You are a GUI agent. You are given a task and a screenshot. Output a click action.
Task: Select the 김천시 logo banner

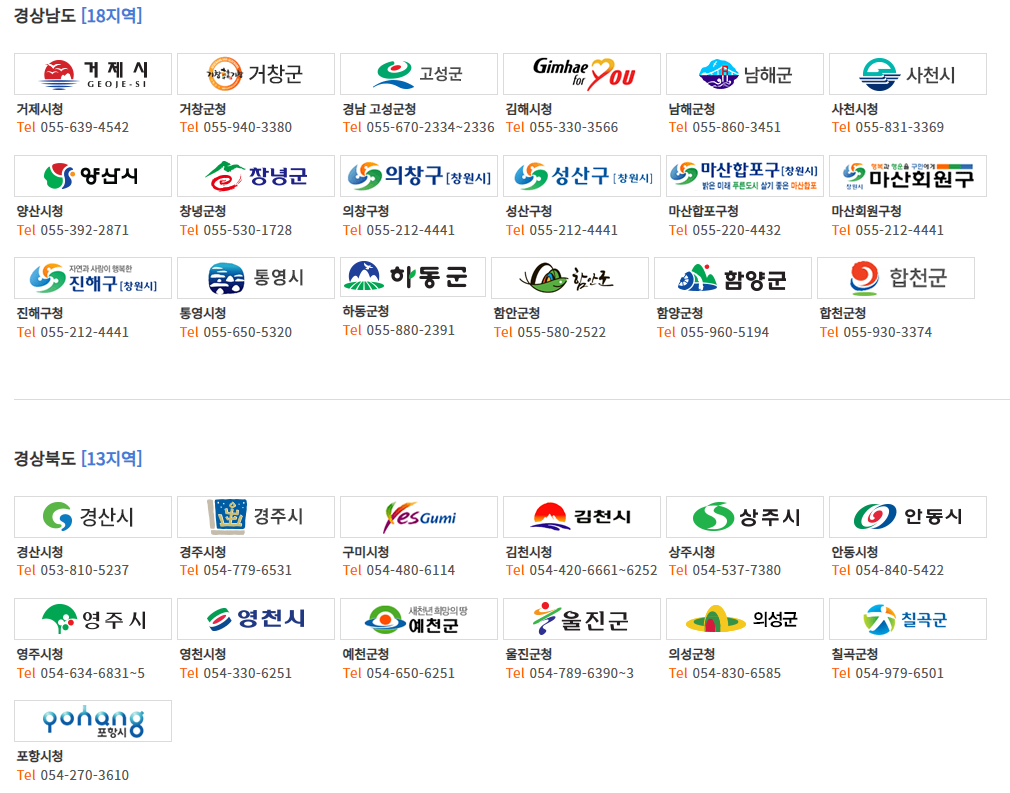click(x=582, y=517)
